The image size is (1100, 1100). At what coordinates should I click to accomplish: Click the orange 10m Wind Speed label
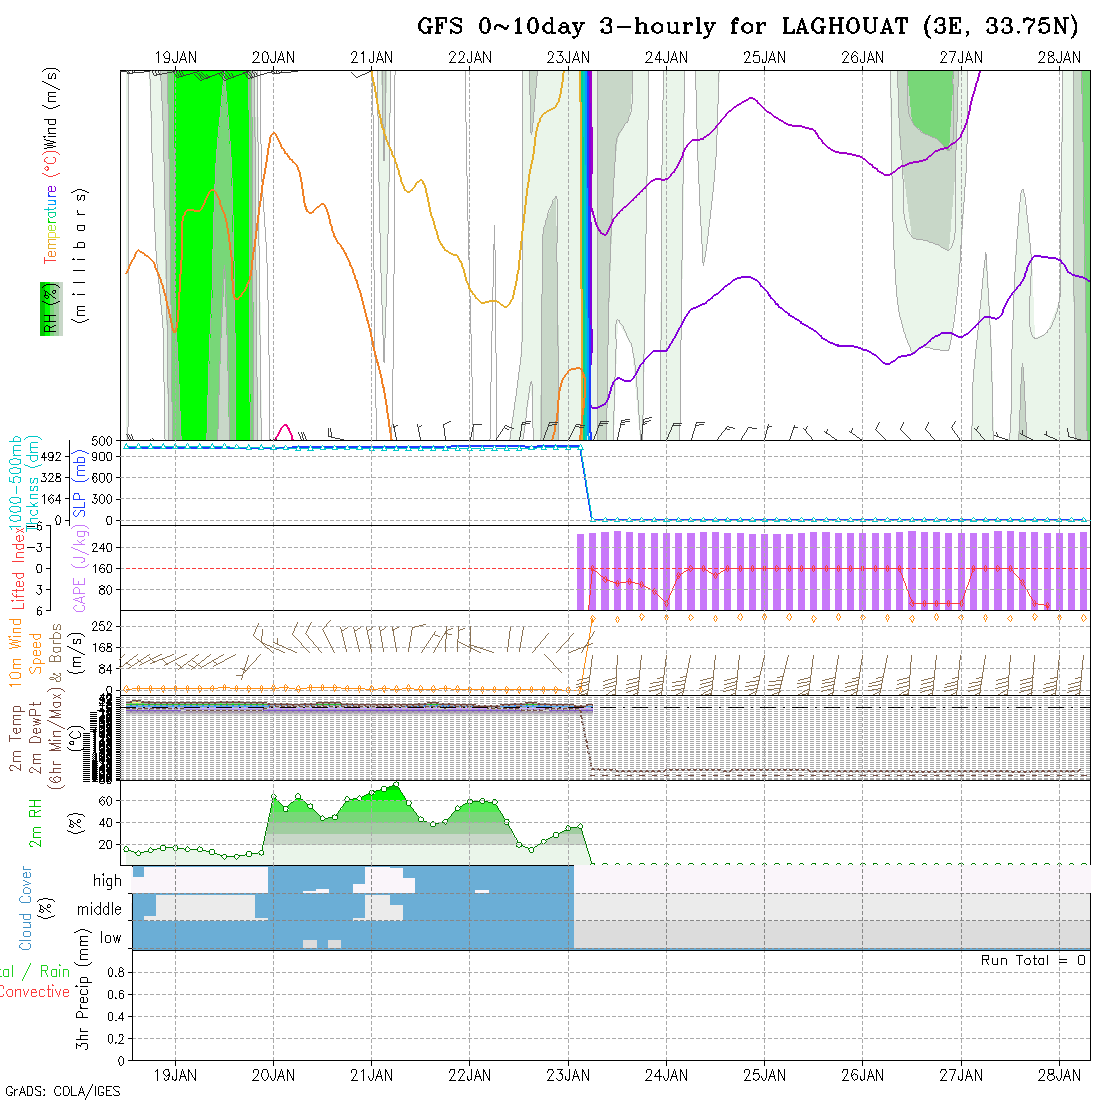25,652
